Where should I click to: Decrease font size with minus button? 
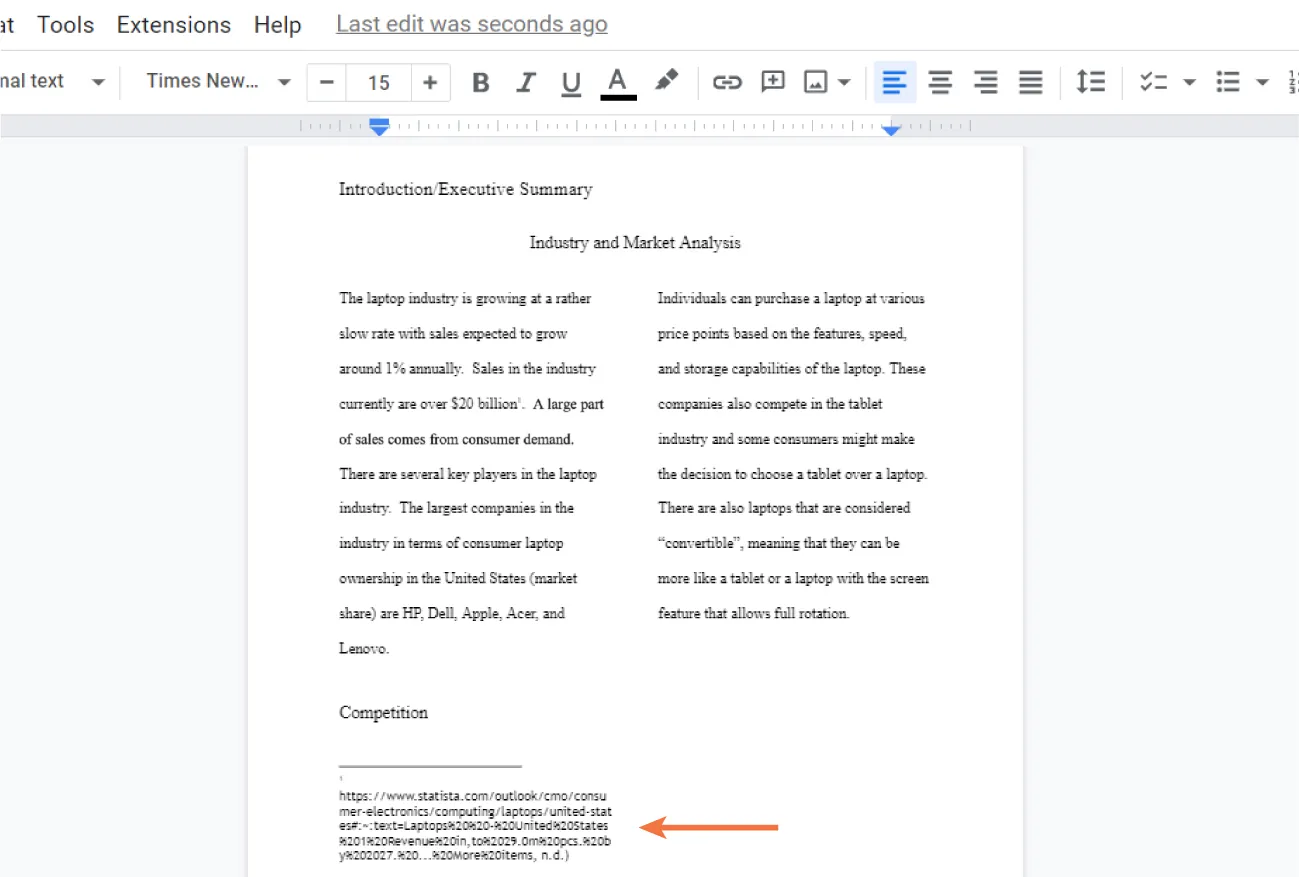pyautogui.click(x=326, y=82)
